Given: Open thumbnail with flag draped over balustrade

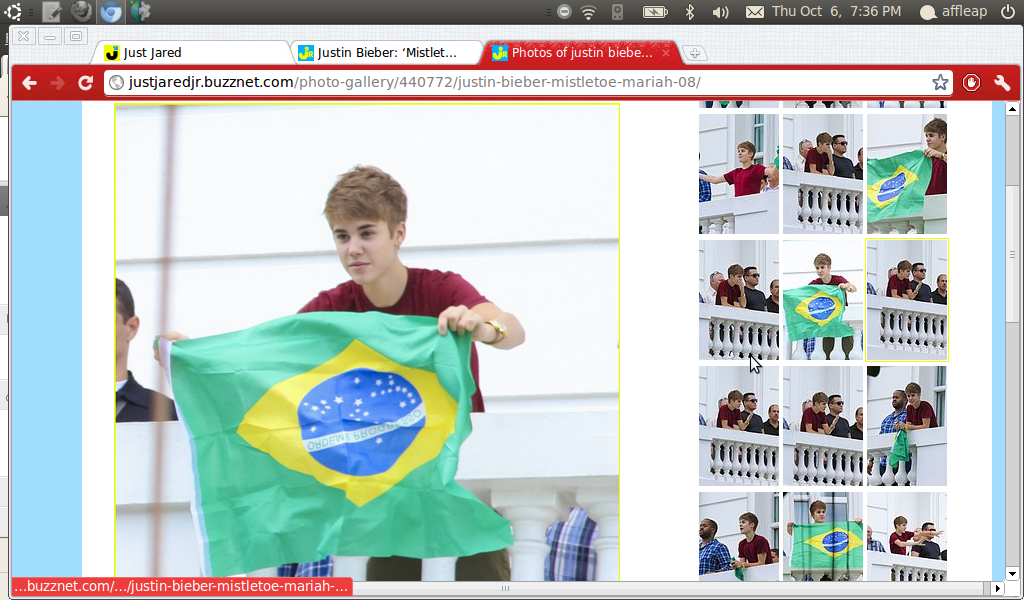Looking at the screenshot, I should pyautogui.click(x=823, y=300).
